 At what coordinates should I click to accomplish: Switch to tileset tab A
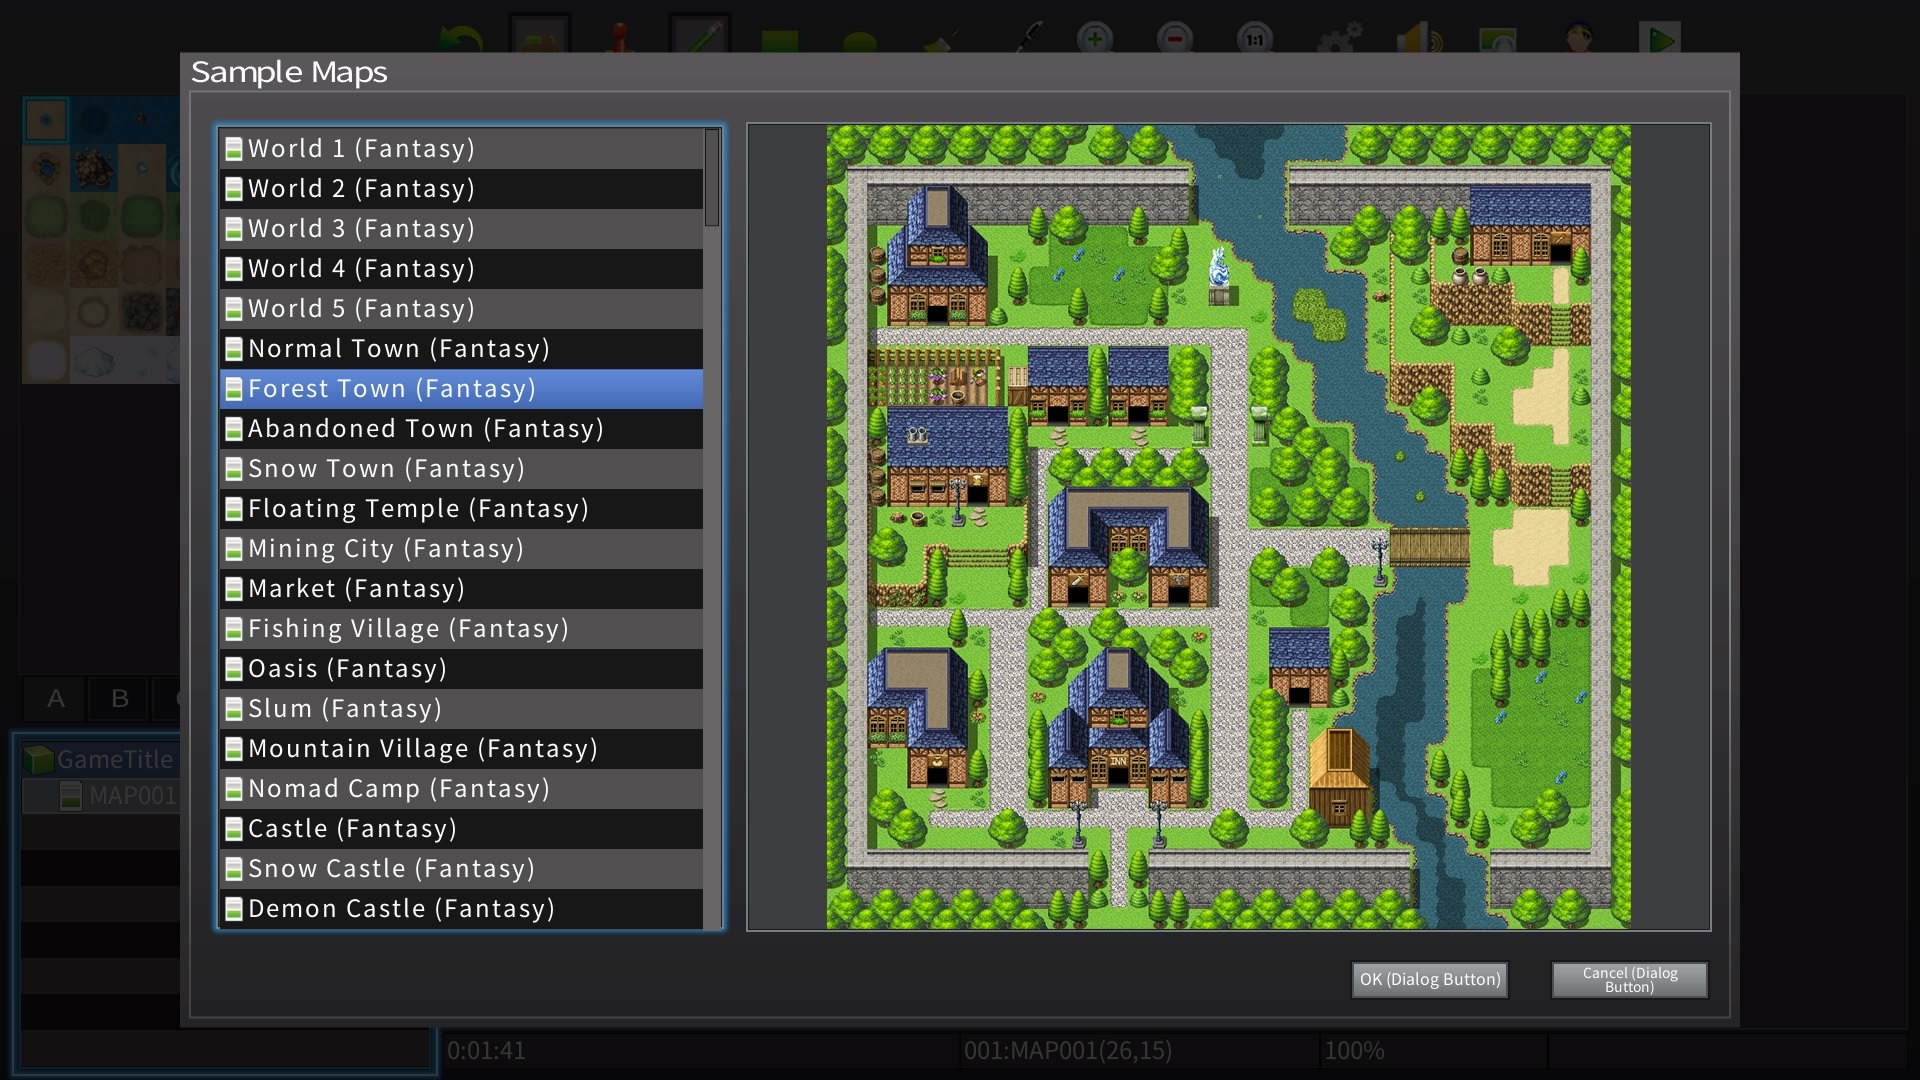(x=54, y=699)
